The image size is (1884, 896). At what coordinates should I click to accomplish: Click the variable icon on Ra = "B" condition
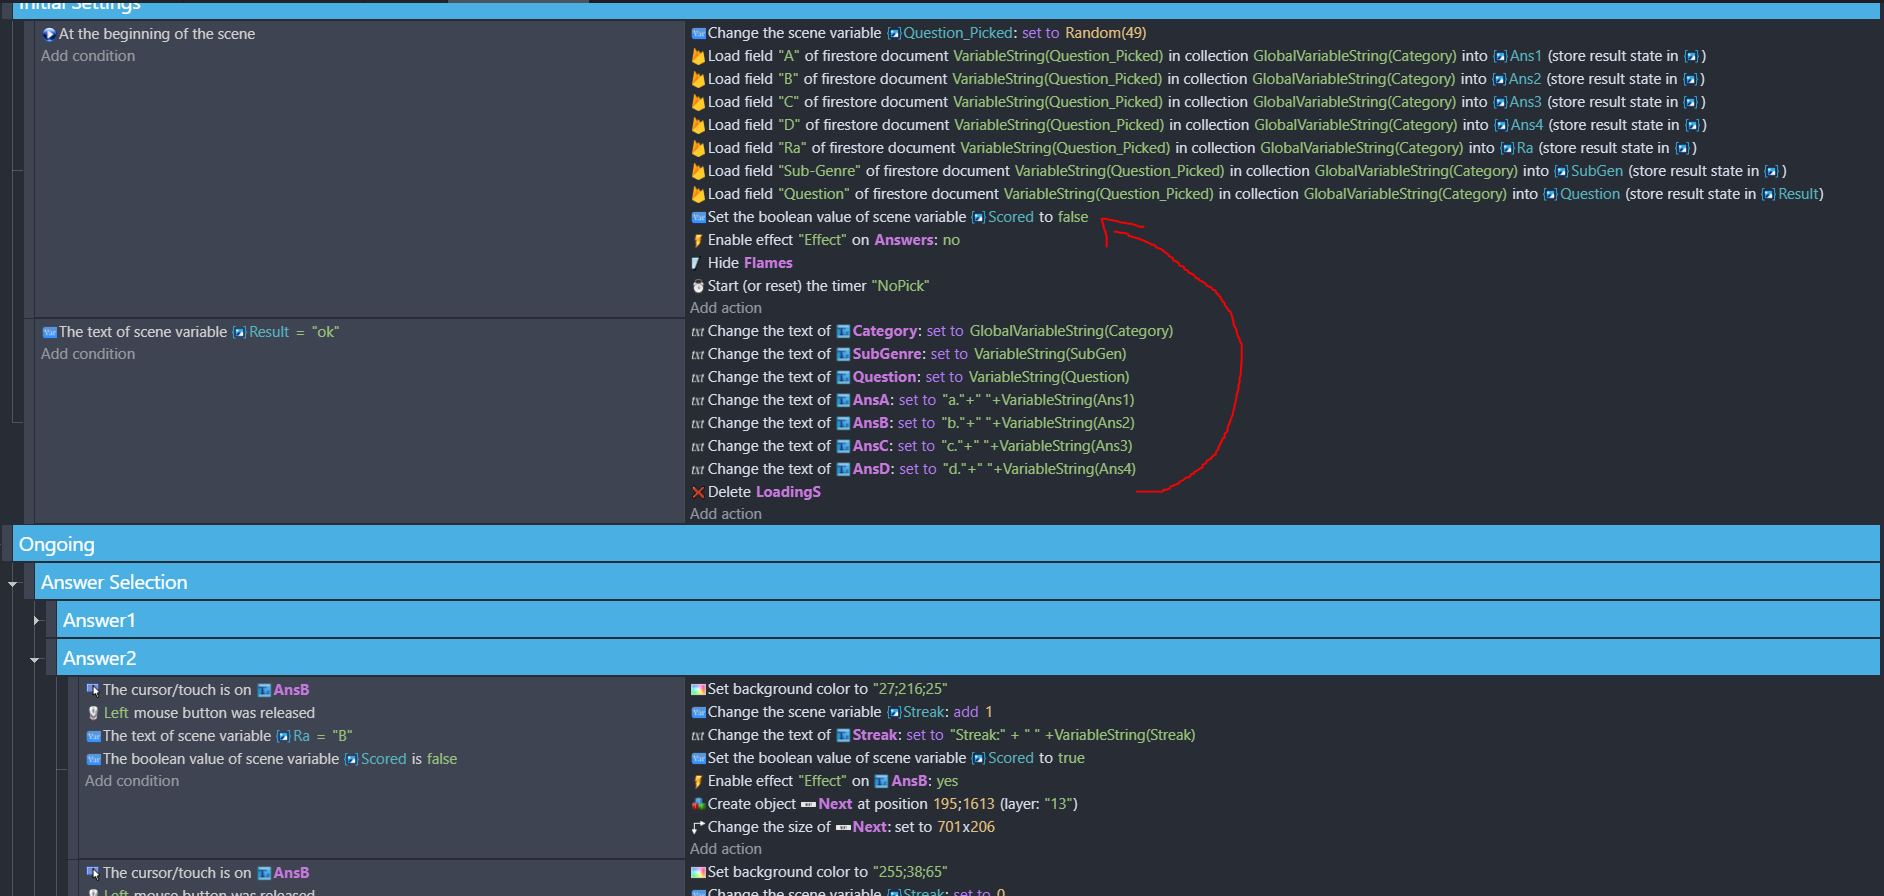coord(93,737)
